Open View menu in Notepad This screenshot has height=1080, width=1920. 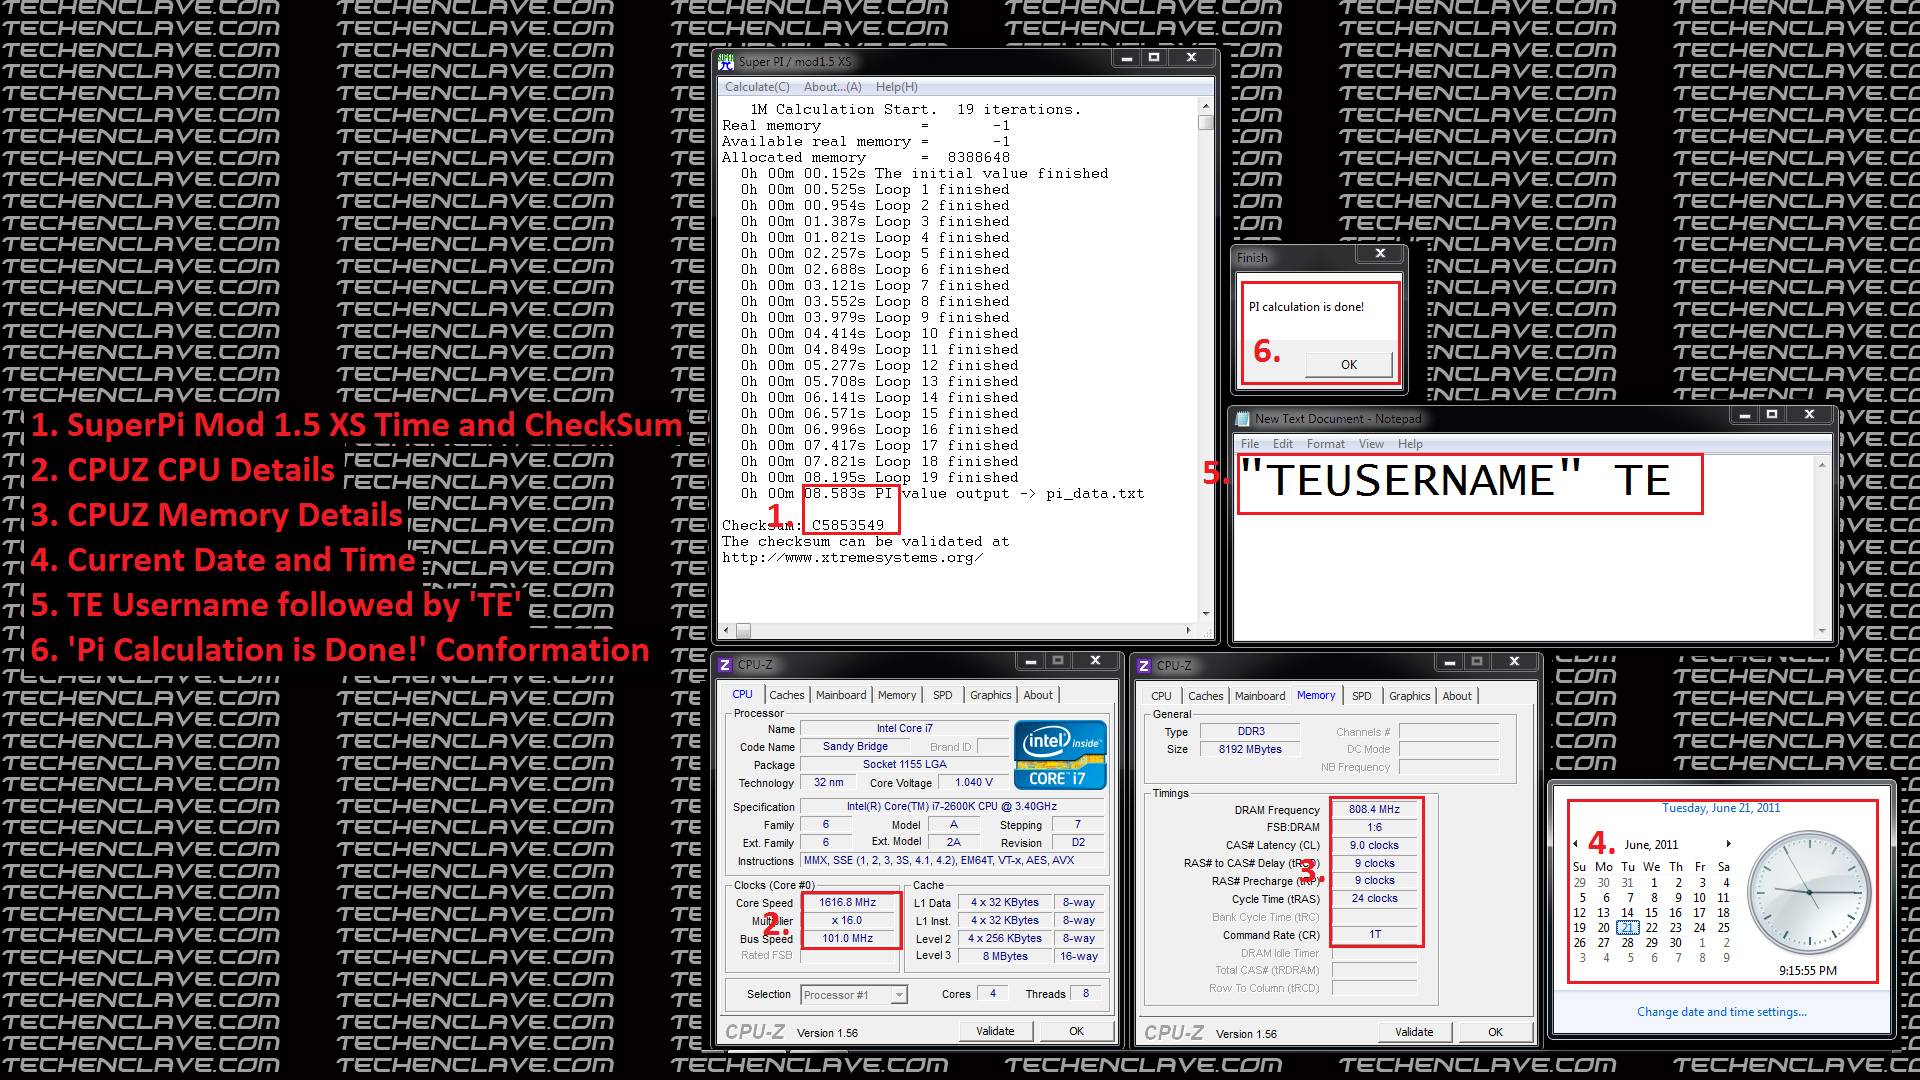[1371, 444]
